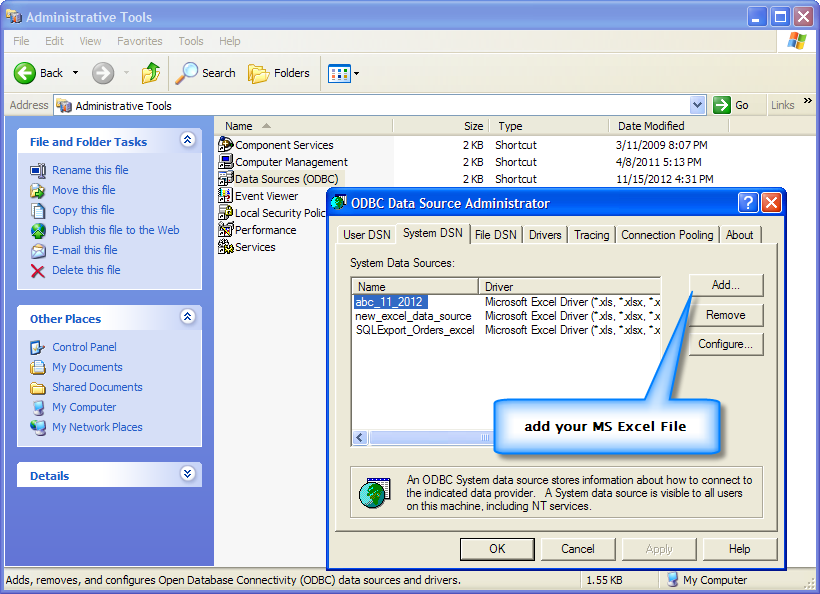
Task: Open the File menu
Action: pos(21,41)
